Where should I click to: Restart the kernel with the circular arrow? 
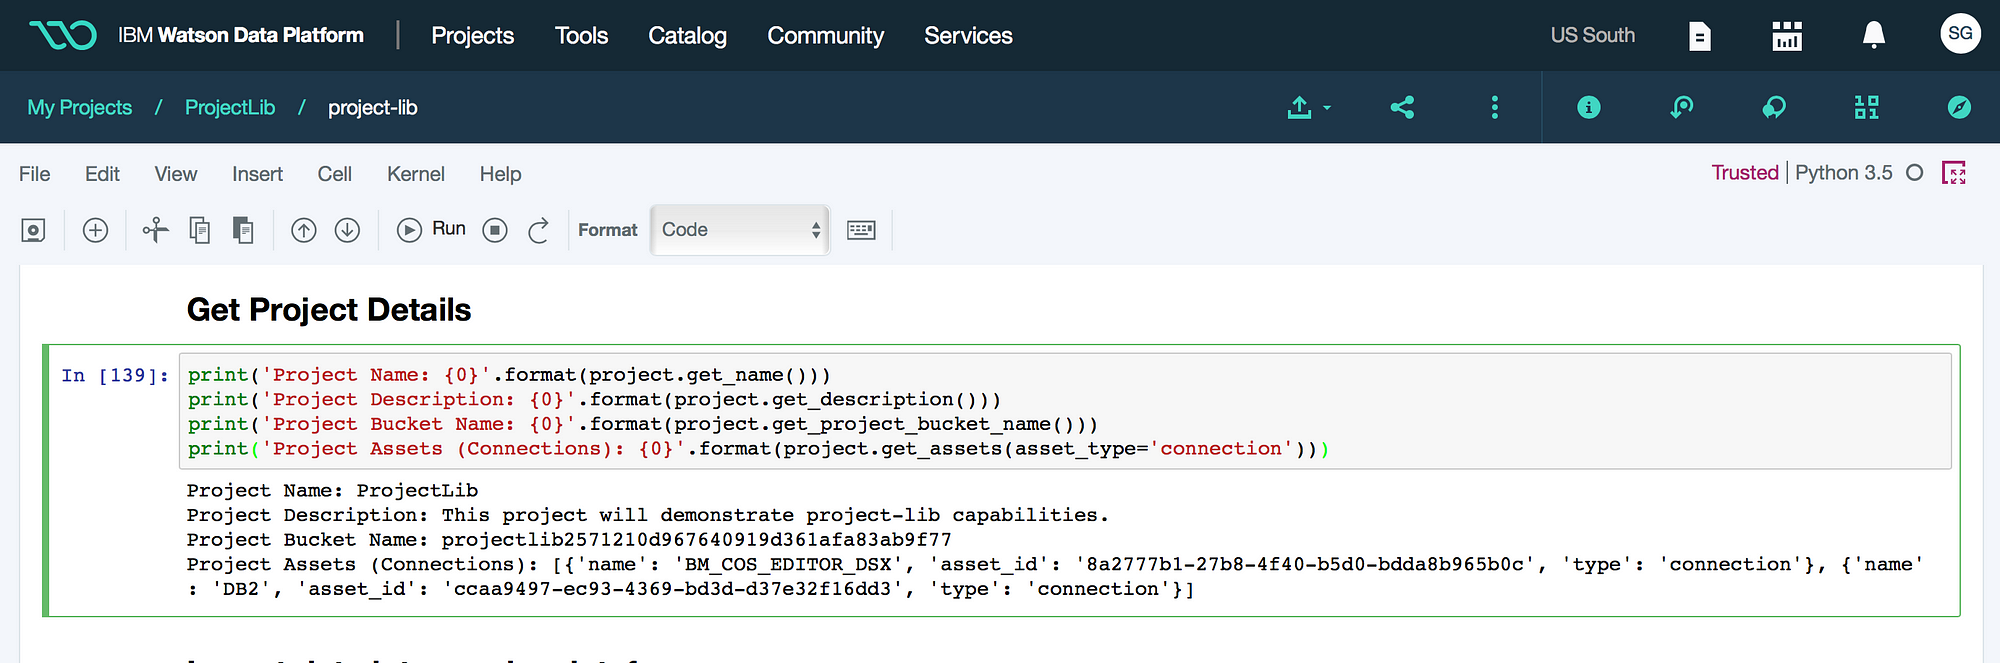[538, 230]
